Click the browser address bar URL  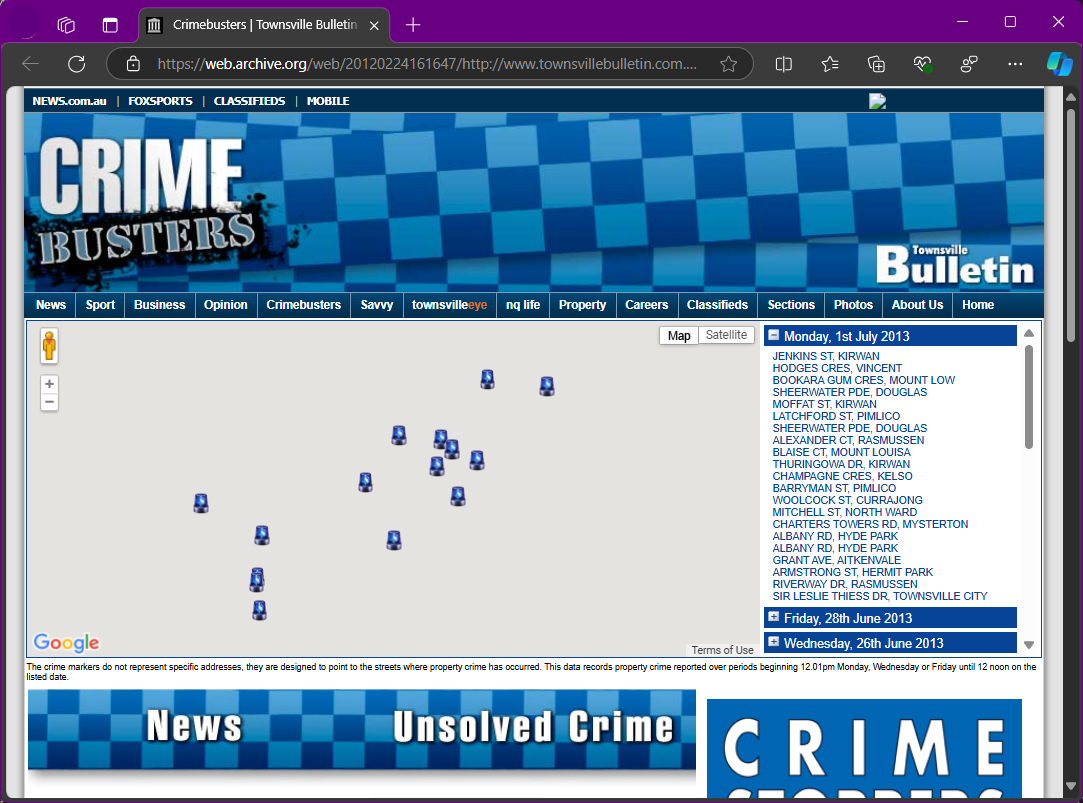(x=427, y=64)
